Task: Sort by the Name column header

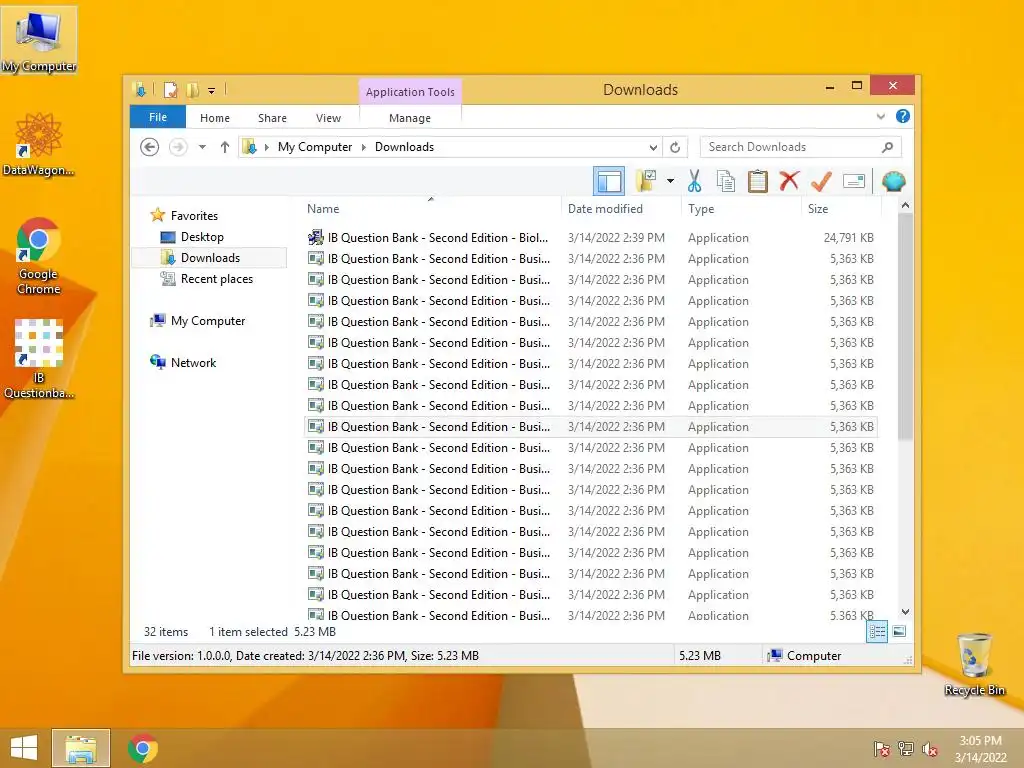Action: [x=431, y=208]
